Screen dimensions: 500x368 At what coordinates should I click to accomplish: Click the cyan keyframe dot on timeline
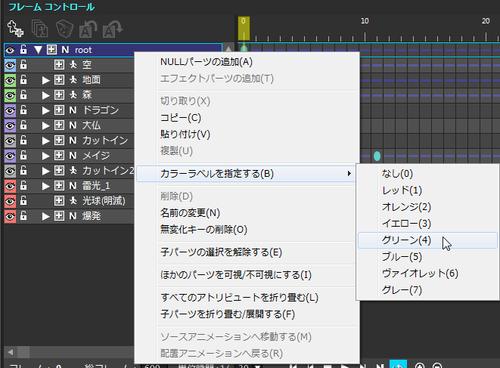tap(377, 156)
